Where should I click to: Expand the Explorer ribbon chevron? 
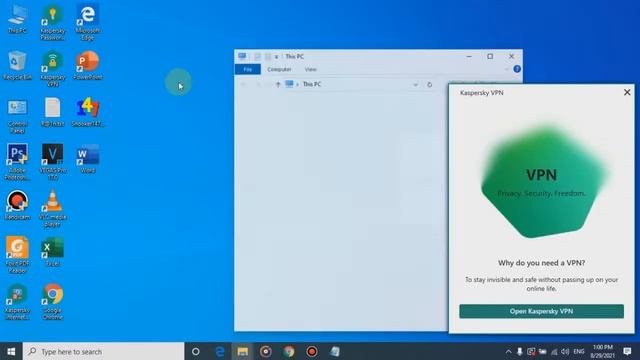(x=507, y=69)
